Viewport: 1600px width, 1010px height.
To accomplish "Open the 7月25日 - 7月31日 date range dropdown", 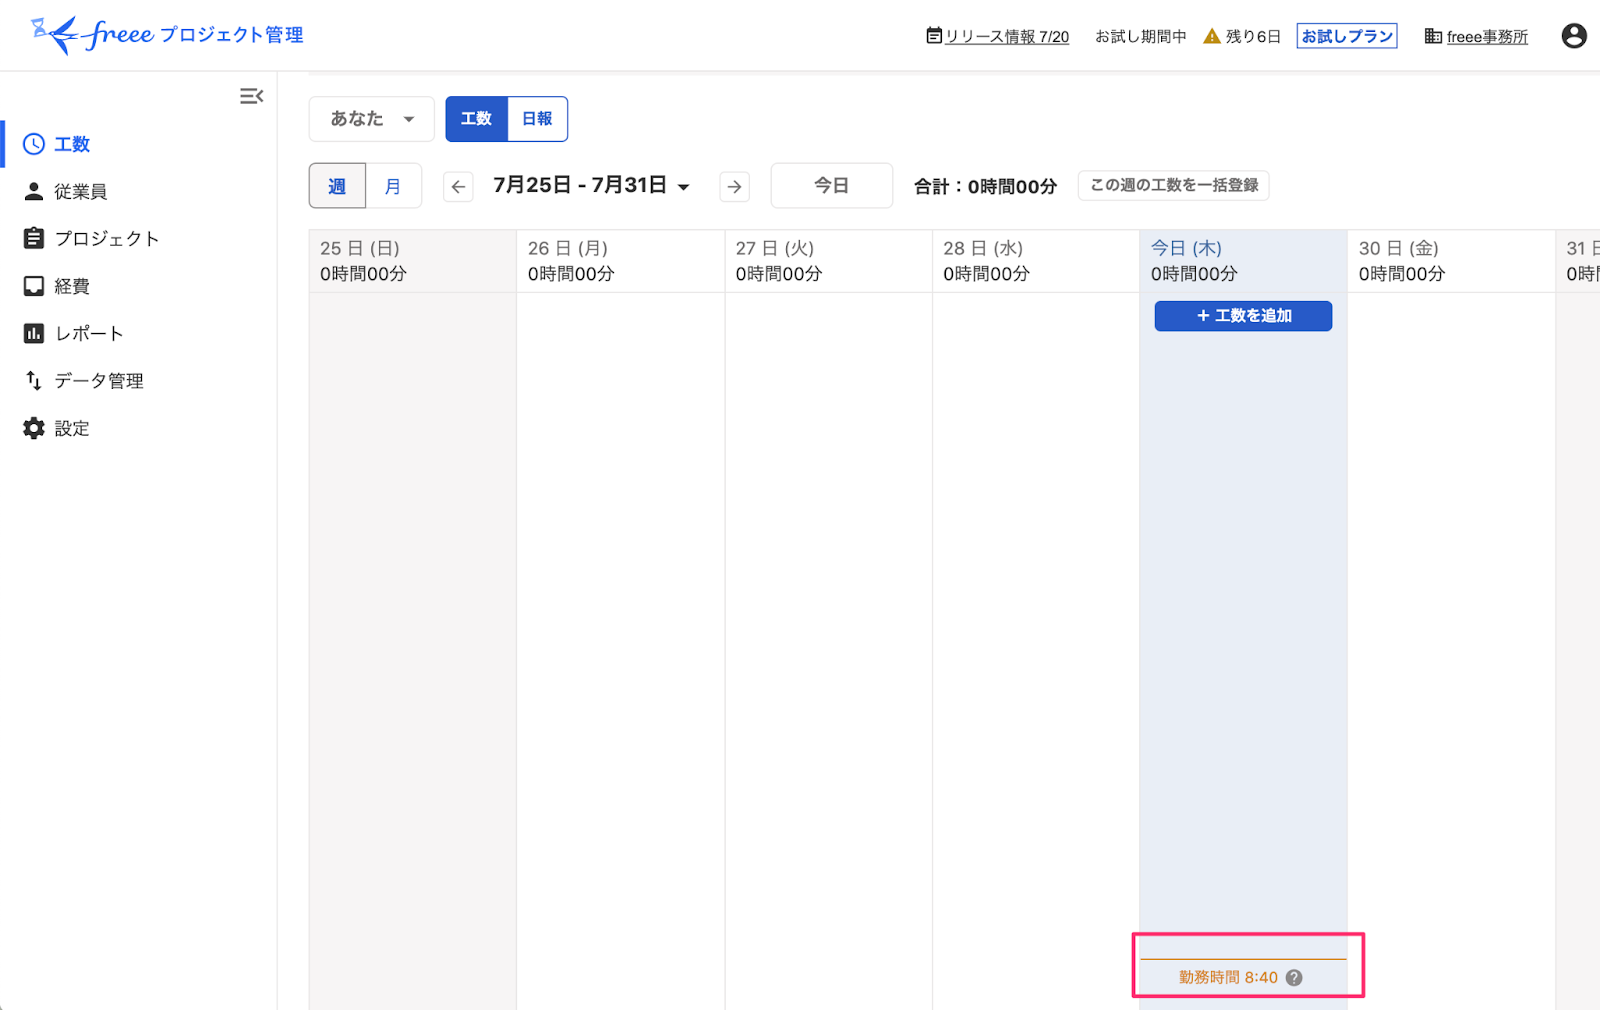I will [591, 186].
